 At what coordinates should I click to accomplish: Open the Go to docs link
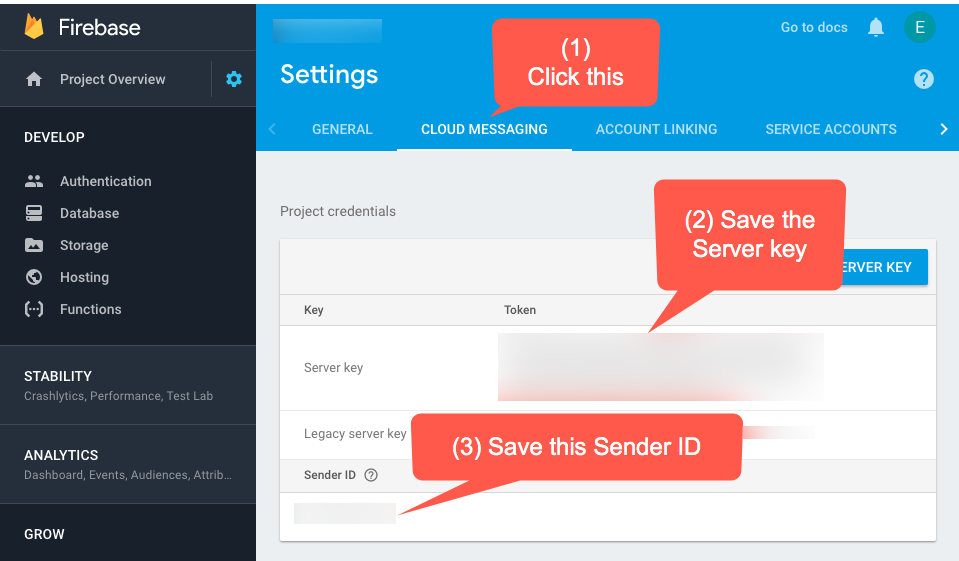813,28
